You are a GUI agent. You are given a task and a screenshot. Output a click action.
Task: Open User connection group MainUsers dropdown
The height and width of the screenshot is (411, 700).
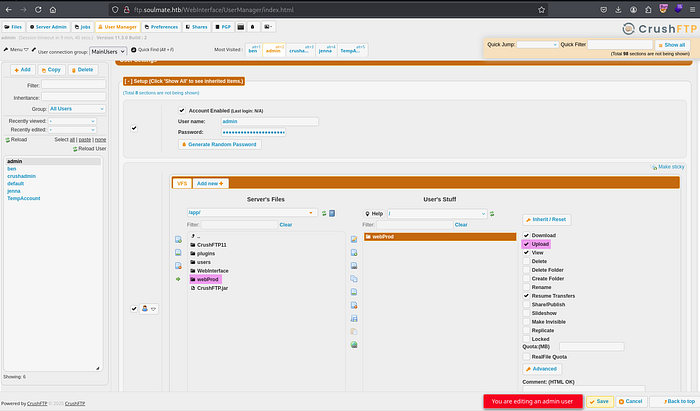click(x=108, y=52)
